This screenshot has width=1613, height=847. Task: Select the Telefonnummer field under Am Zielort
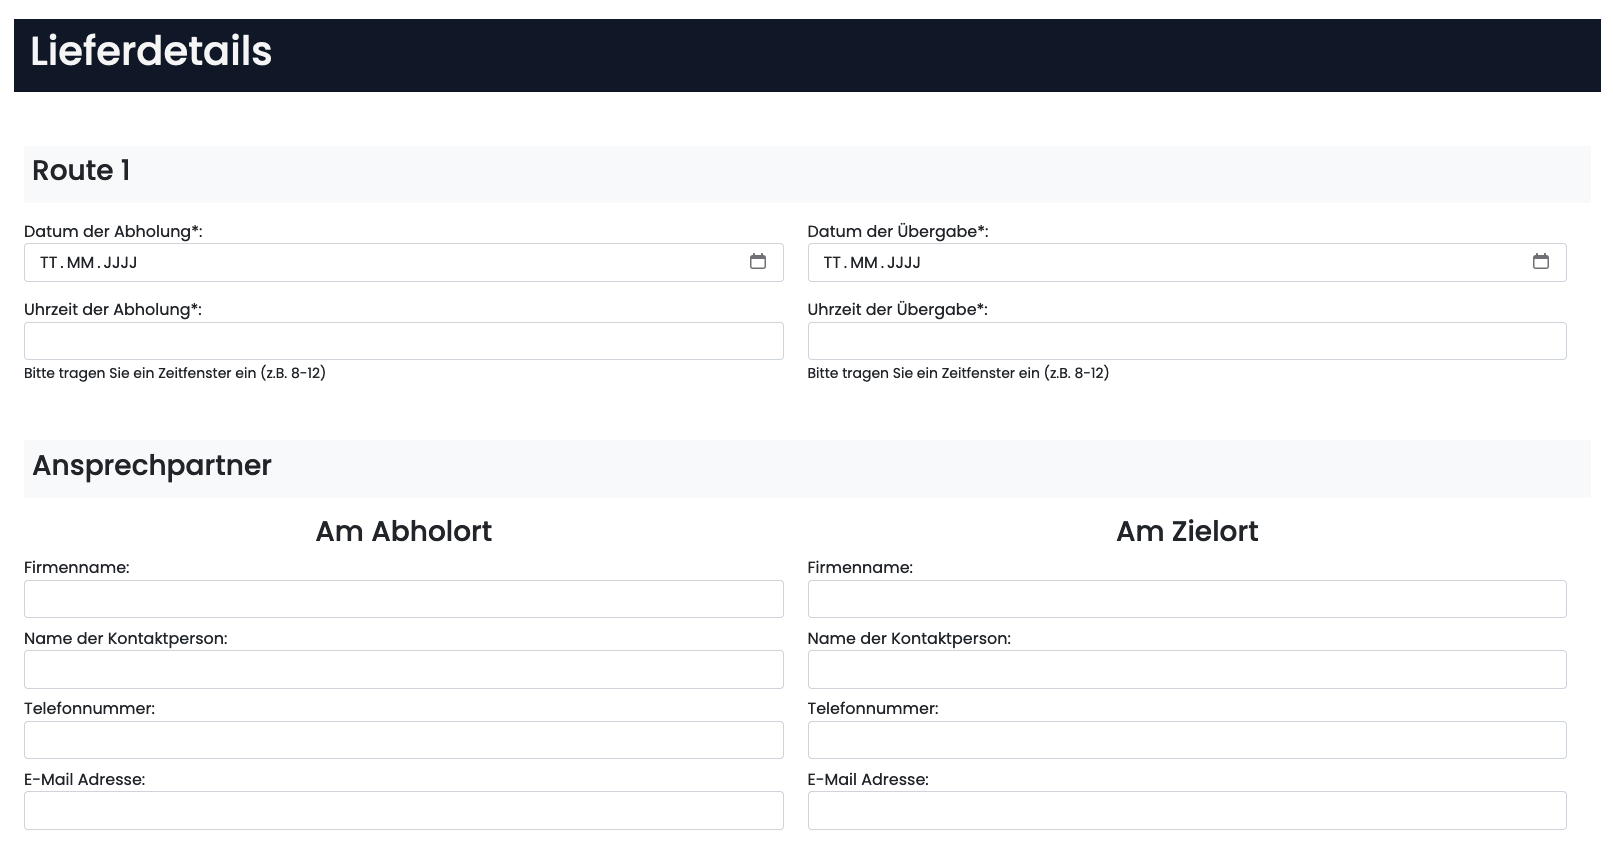click(1186, 740)
